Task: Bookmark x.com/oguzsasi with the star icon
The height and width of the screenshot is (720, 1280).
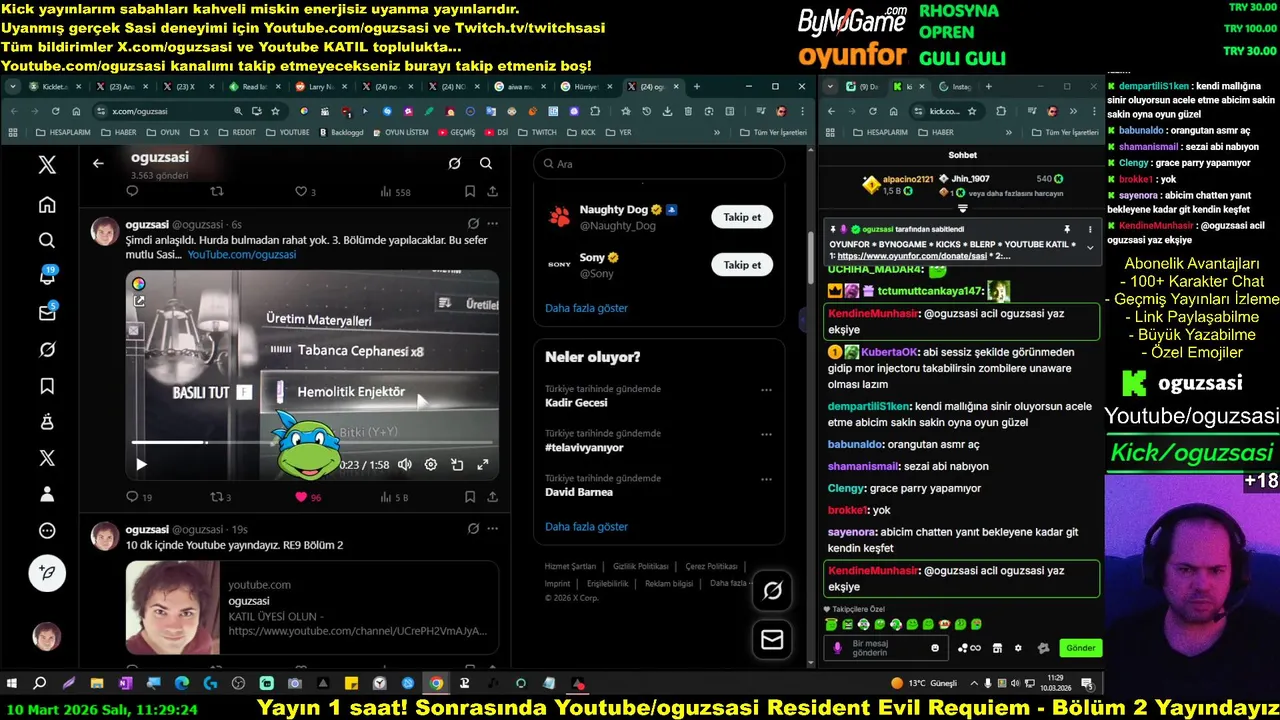Action: pyautogui.click(x=275, y=111)
